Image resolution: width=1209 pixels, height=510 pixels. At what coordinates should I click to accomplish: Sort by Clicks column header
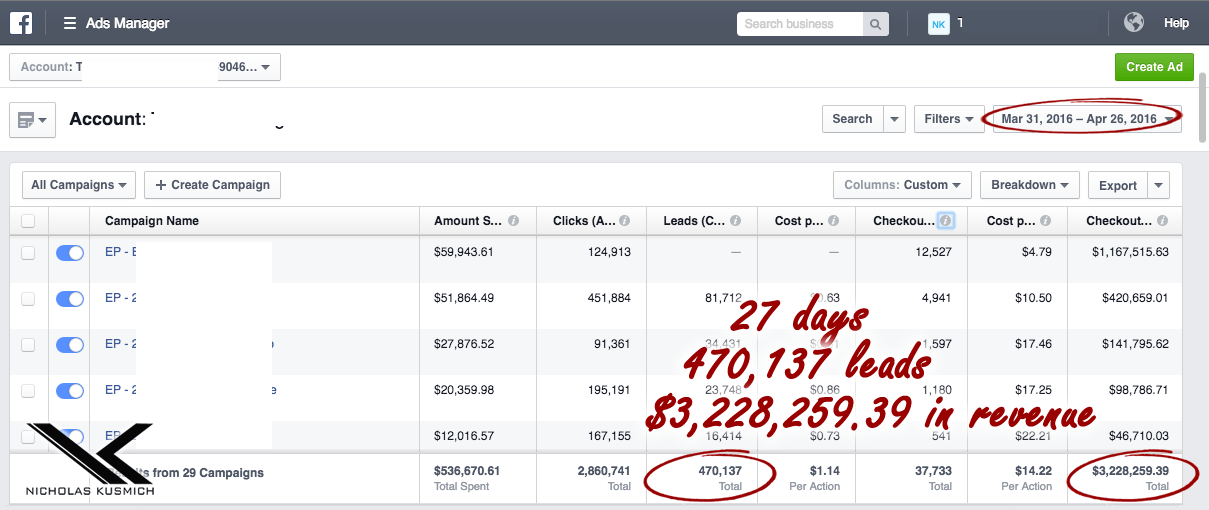click(x=585, y=221)
